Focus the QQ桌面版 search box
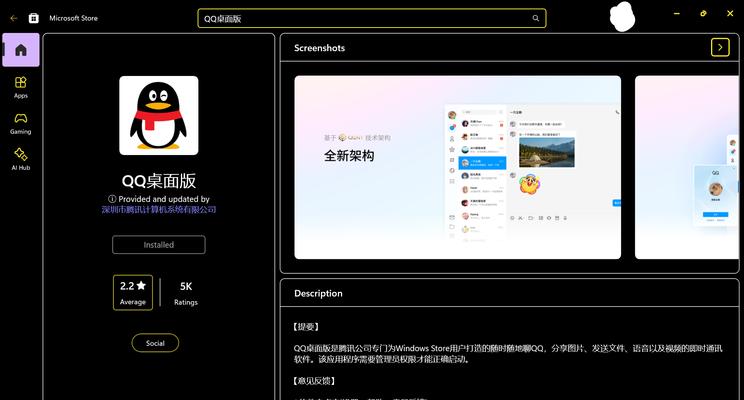Screen dimensions: 744x400 click(372, 19)
